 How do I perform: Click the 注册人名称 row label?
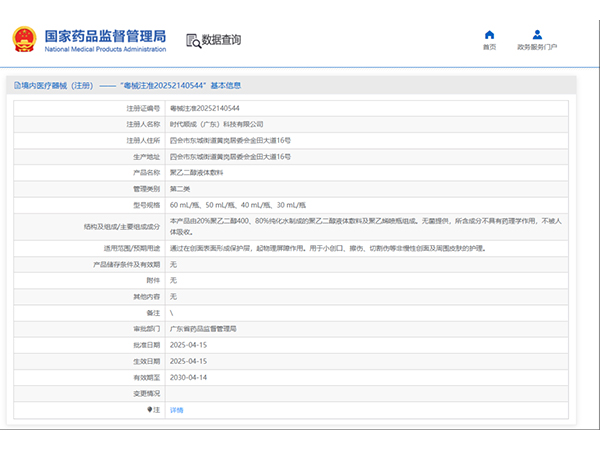[x=143, y=124]
